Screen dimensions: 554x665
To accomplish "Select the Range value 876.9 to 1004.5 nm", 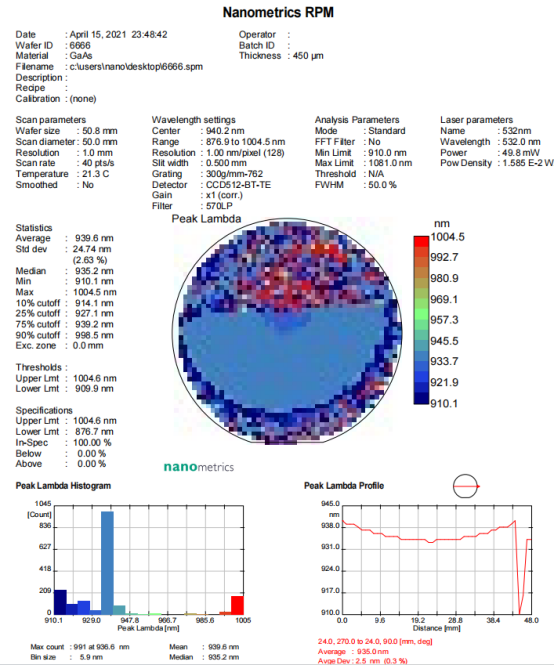I will [246, 142].
